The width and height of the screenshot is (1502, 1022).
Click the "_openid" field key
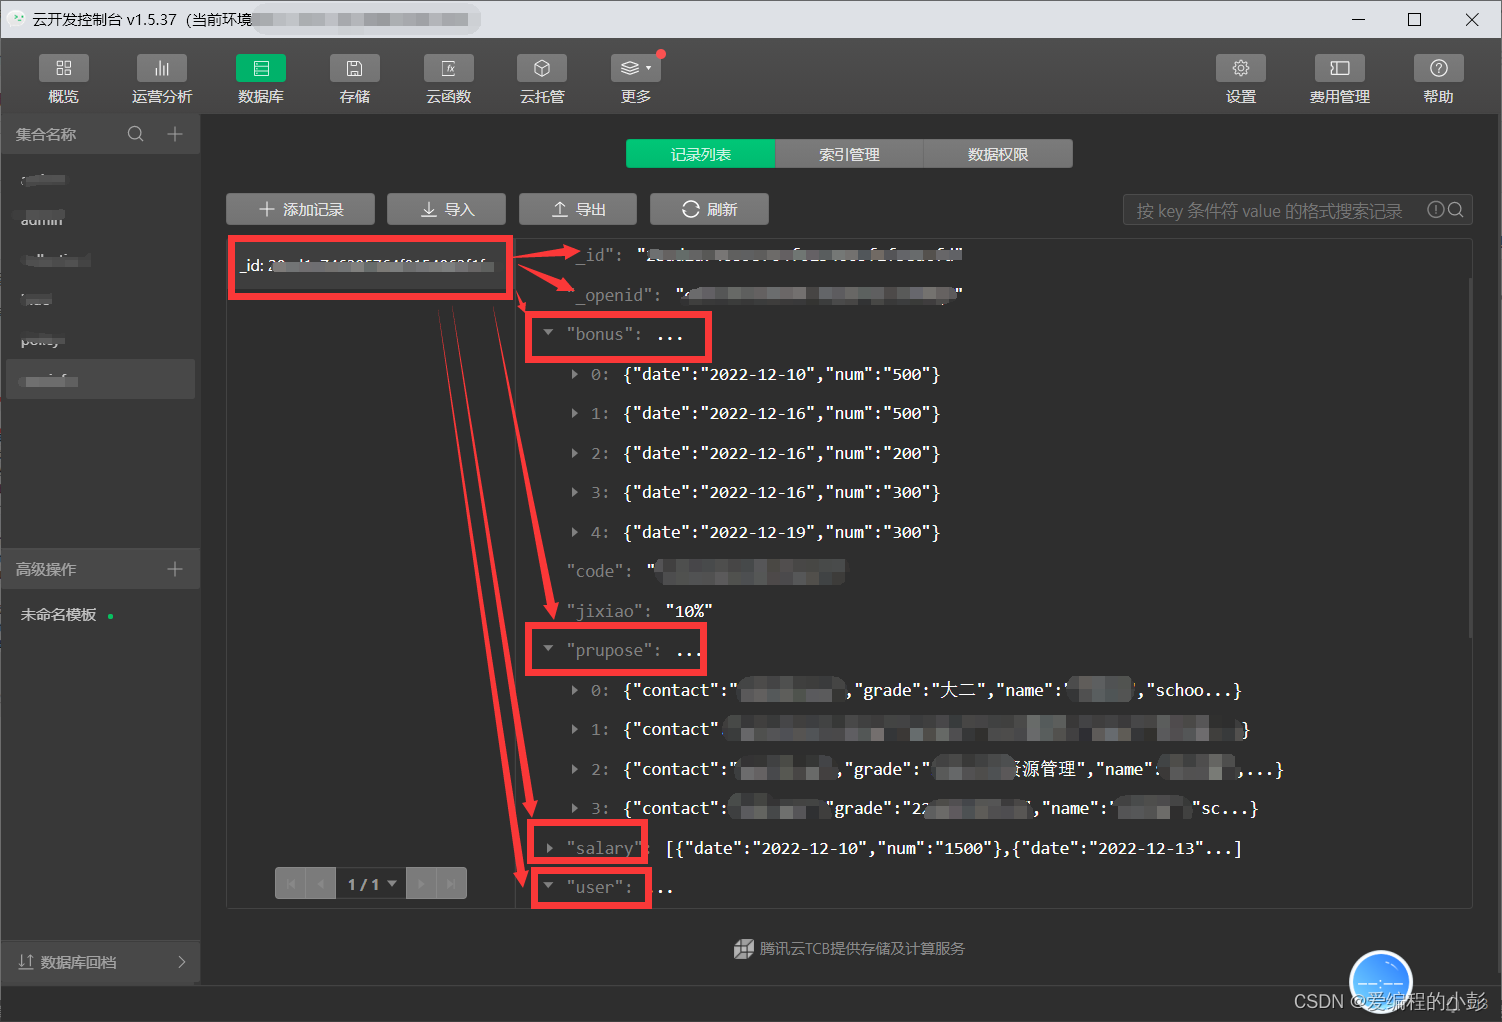[618, 295]
